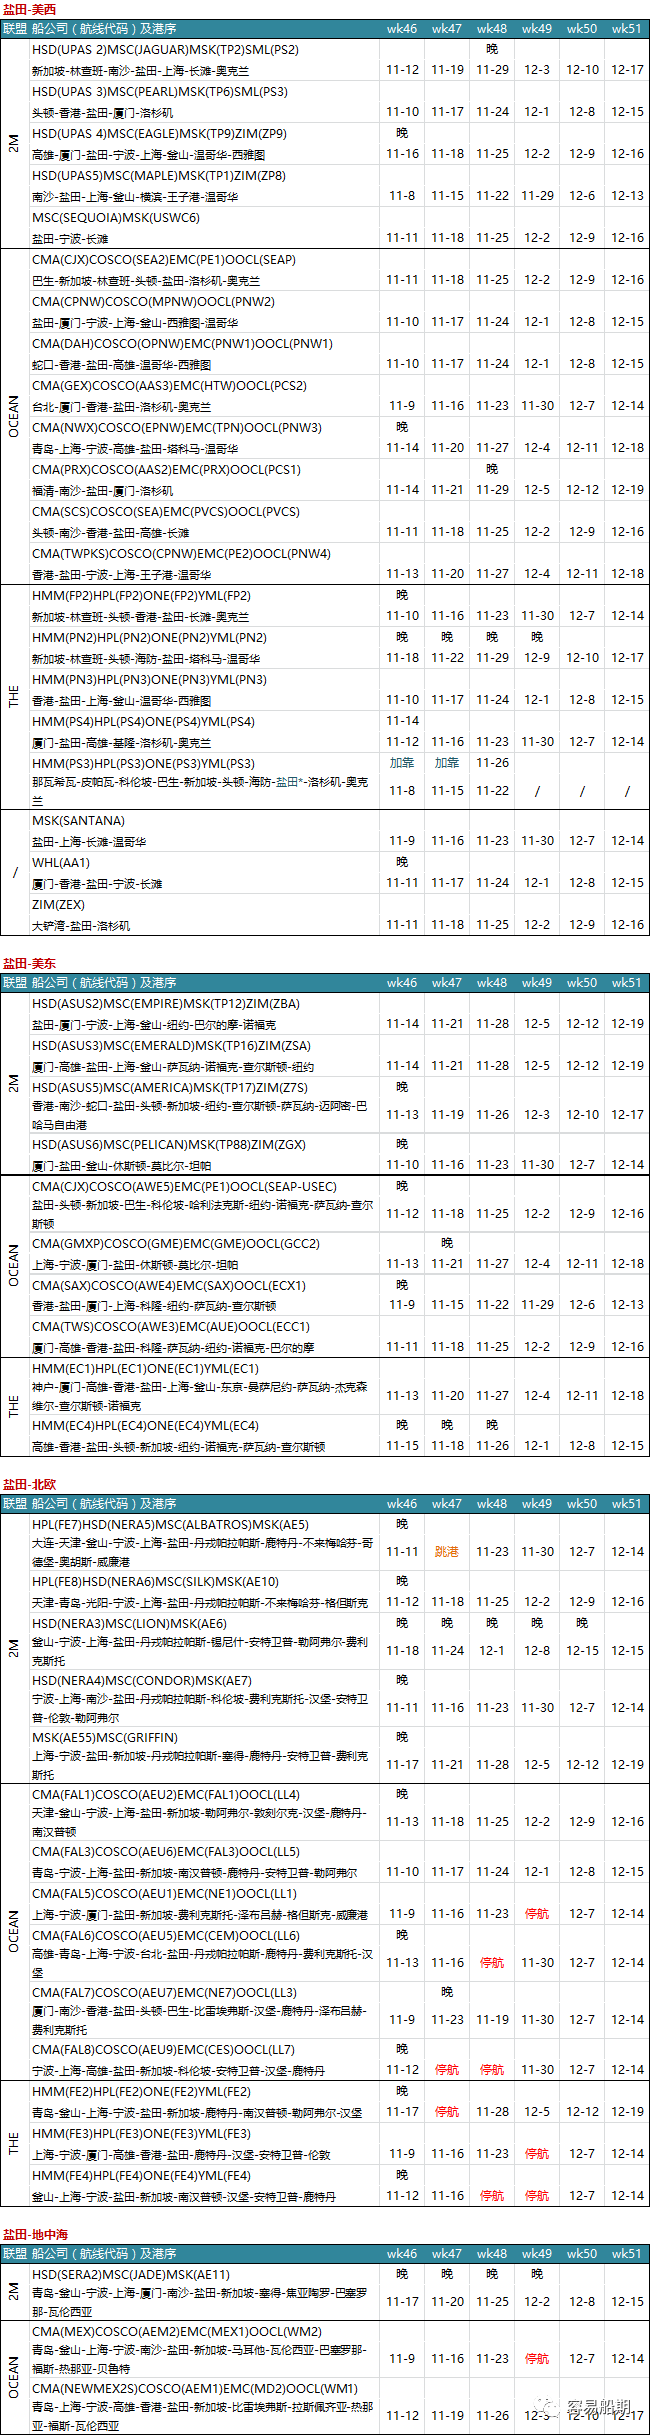Click port route 盐田-宁波-长滩
Image resolution: width=651 pixels, height=2436 pixels.
(x=70, y=239)
